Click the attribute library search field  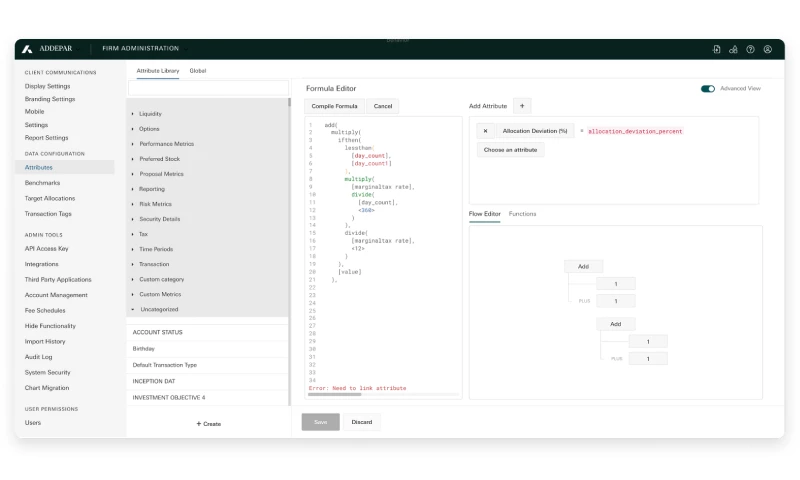(x=208, y=88)
